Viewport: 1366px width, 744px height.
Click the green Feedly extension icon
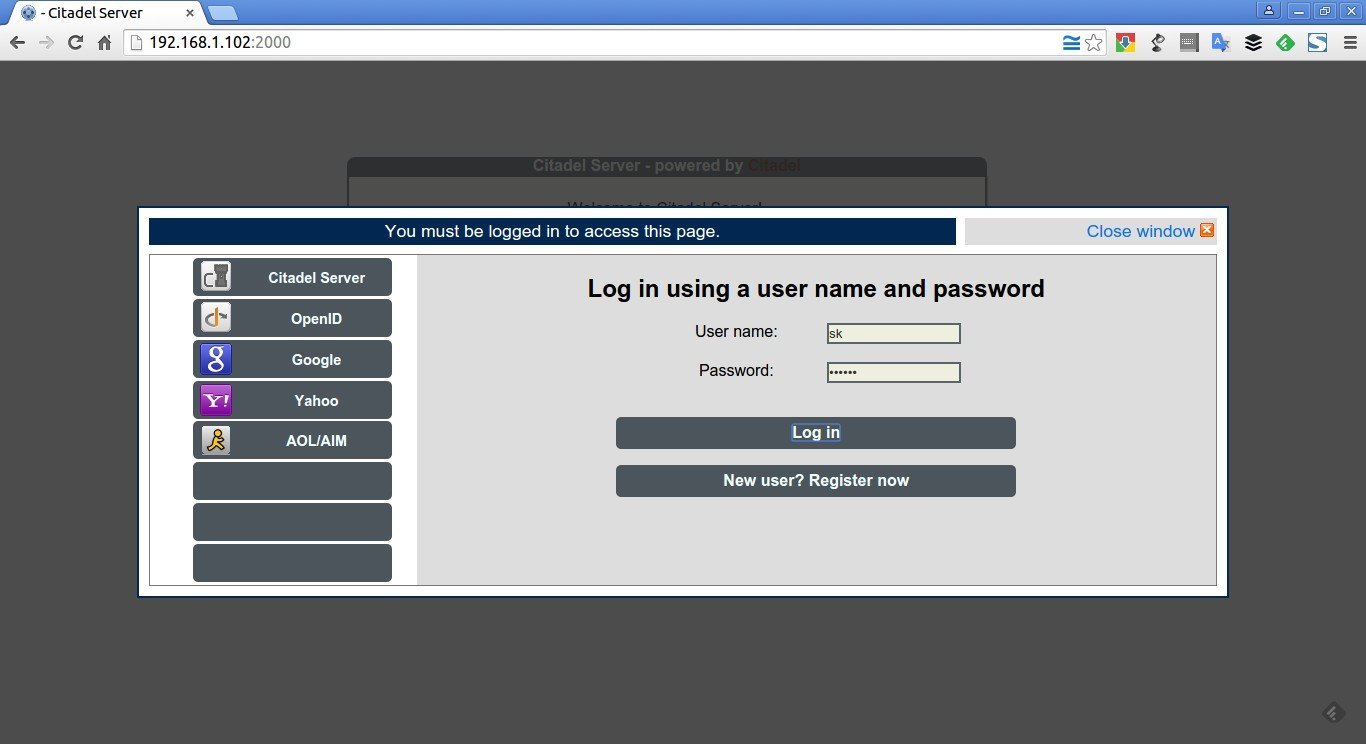1285,43
